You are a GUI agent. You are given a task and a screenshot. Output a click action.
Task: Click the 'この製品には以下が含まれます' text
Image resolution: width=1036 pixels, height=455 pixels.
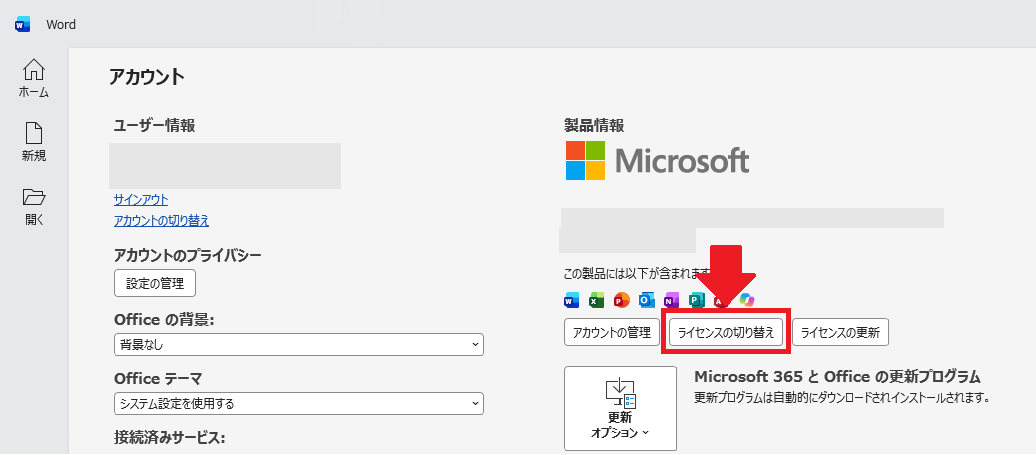click(x=637, y=273)
